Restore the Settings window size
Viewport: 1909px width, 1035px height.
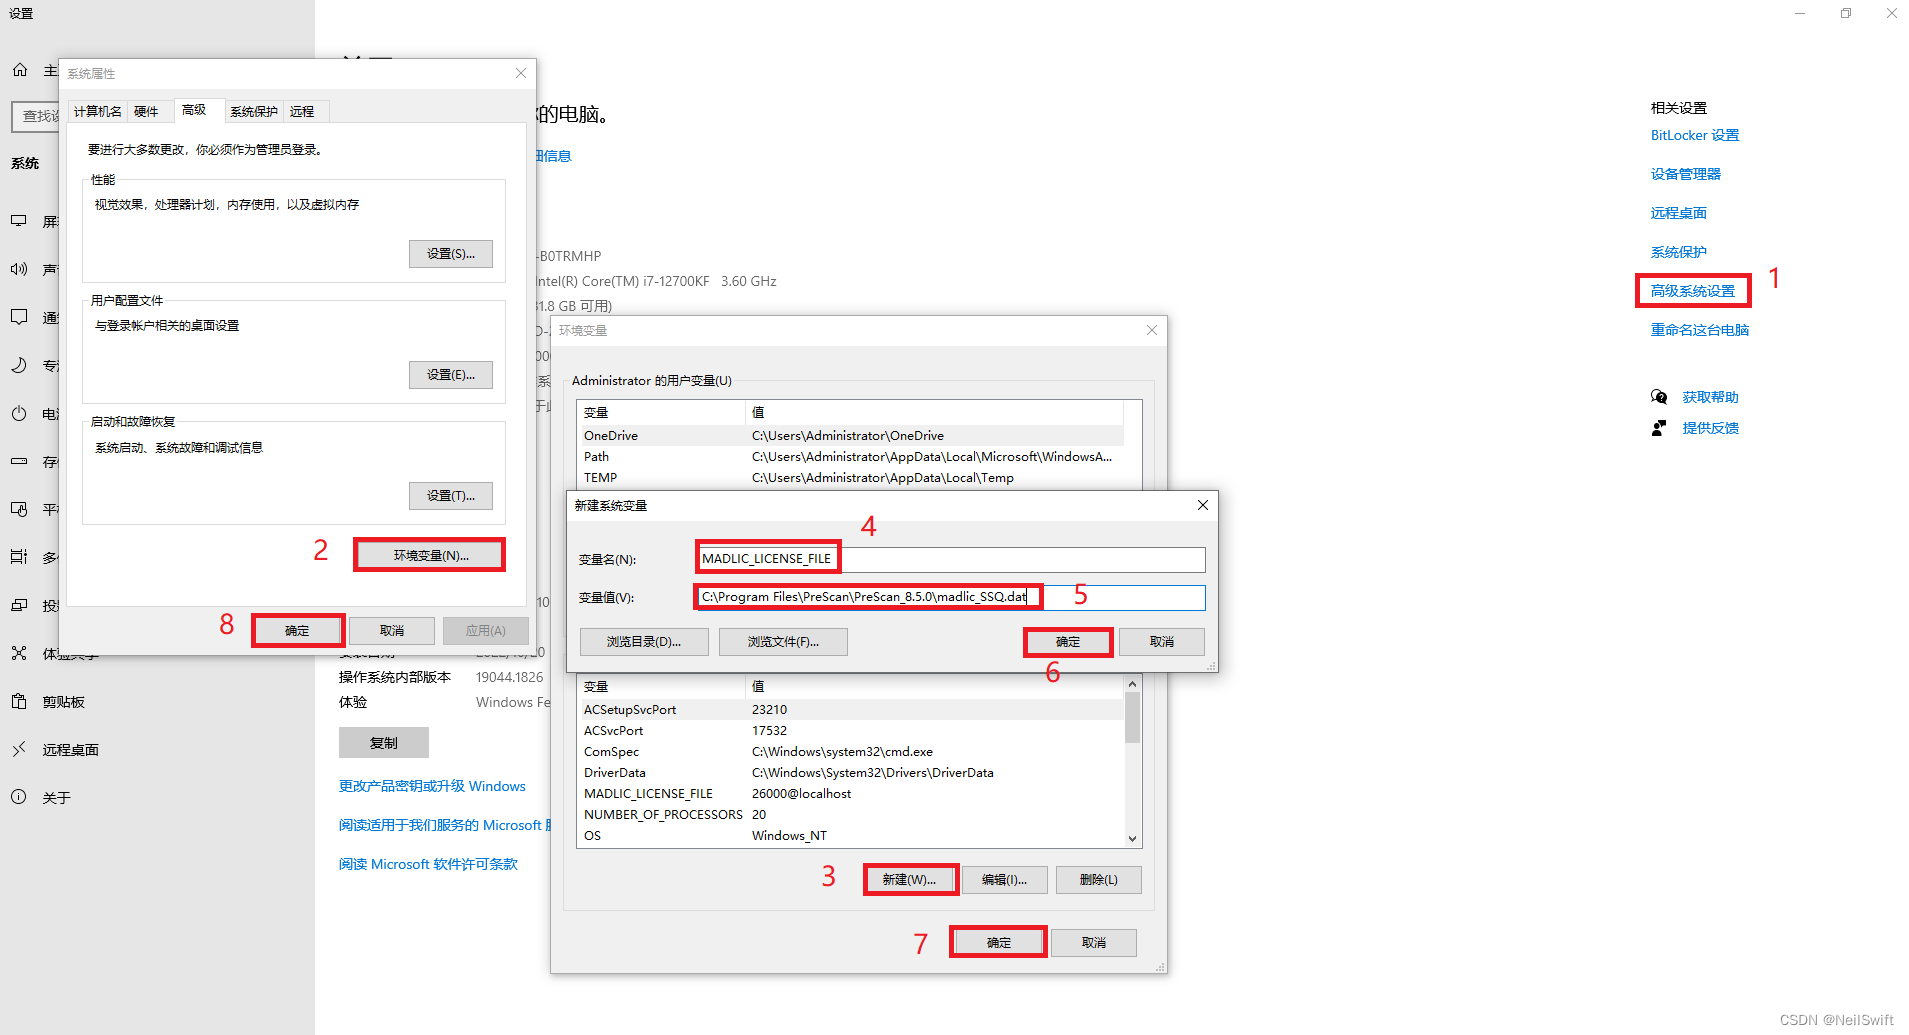tap(1846, 13)
